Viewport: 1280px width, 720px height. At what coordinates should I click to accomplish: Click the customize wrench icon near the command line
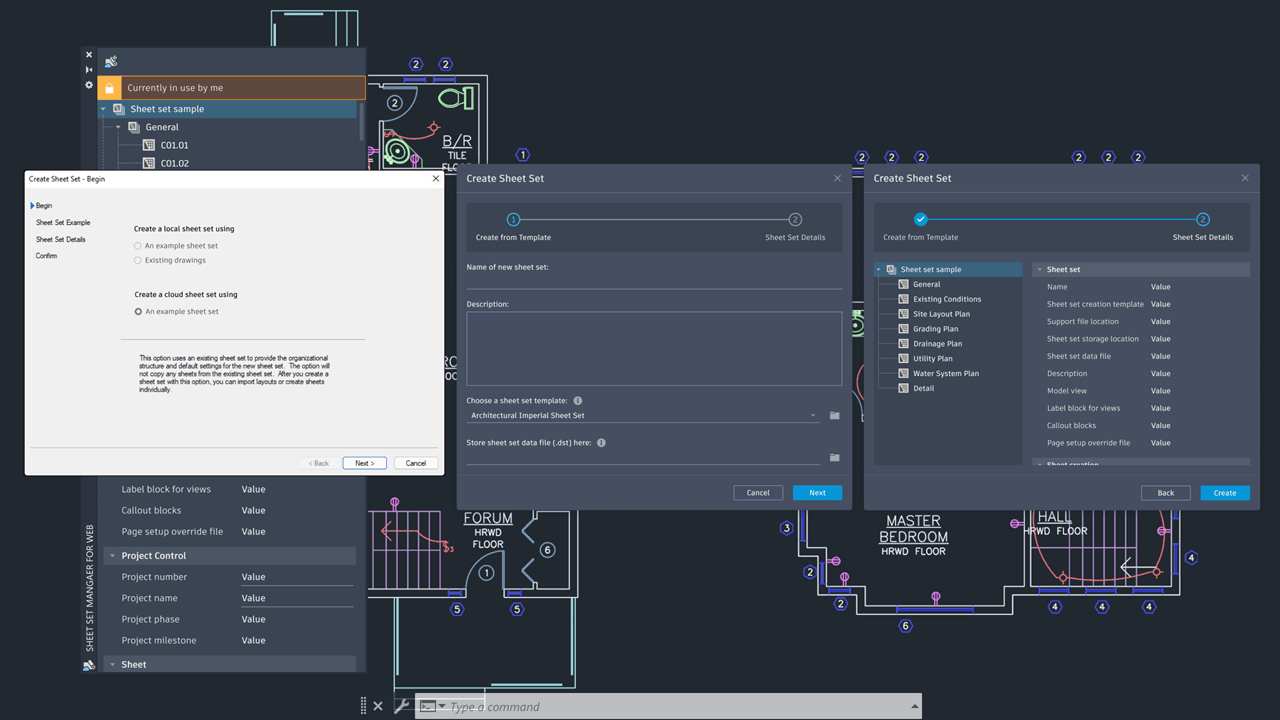[x=403, y=705]
